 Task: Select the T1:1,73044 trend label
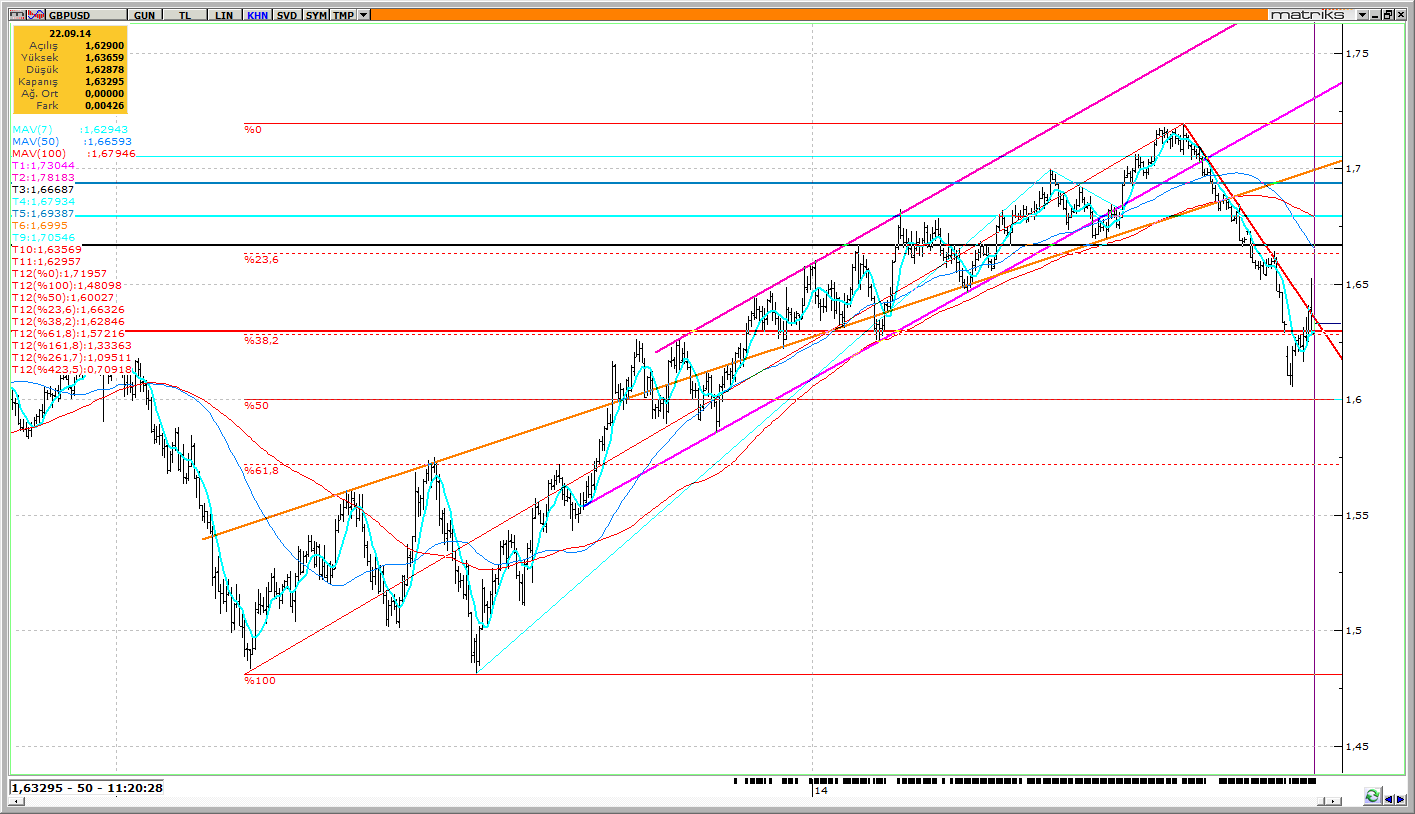(x=43, y=166)
